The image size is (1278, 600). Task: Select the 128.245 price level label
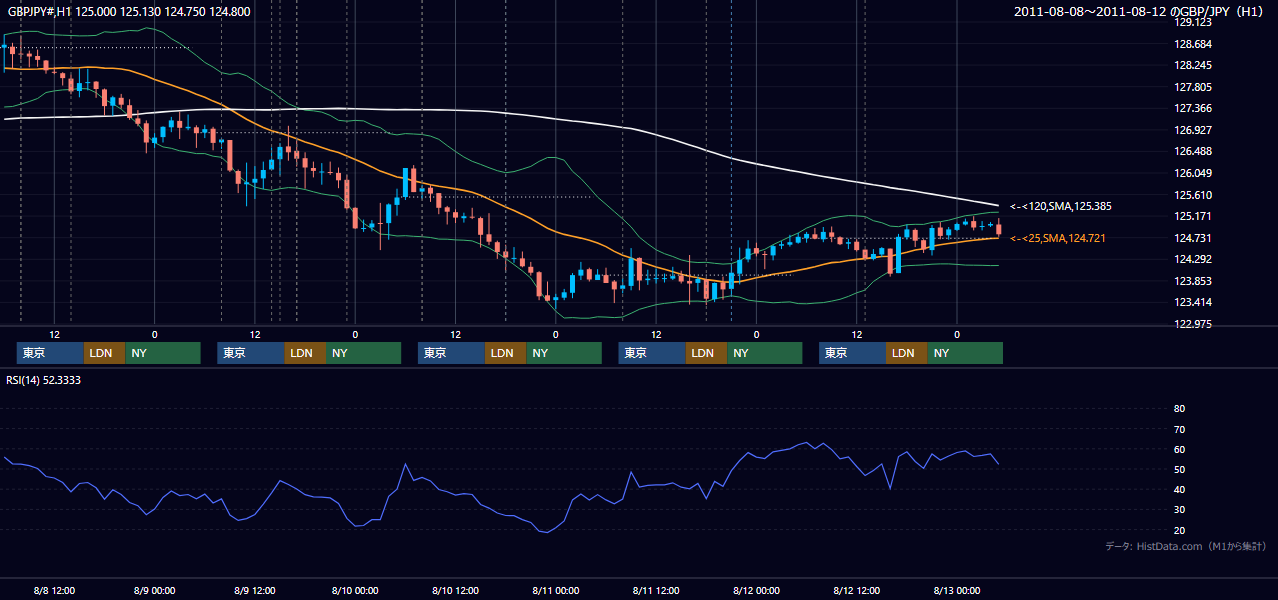(x=1192, y=65)
